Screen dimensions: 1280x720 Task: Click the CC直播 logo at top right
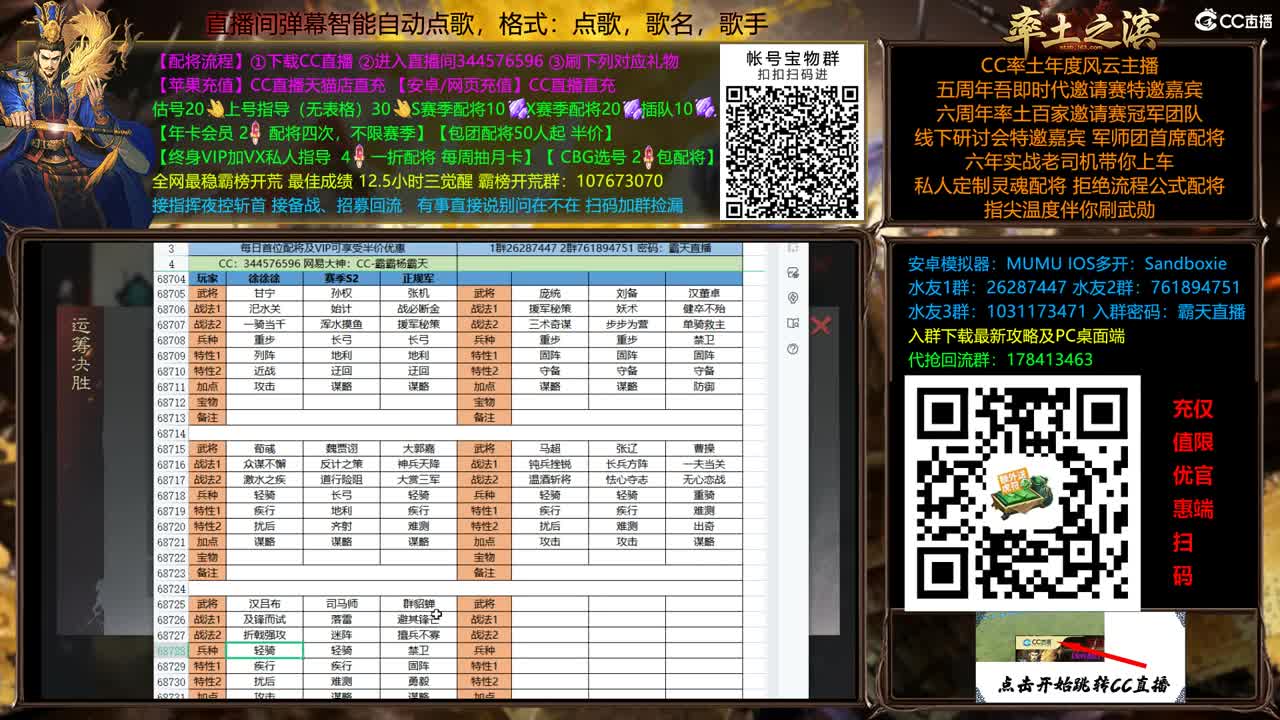(x=1234, y=21)
